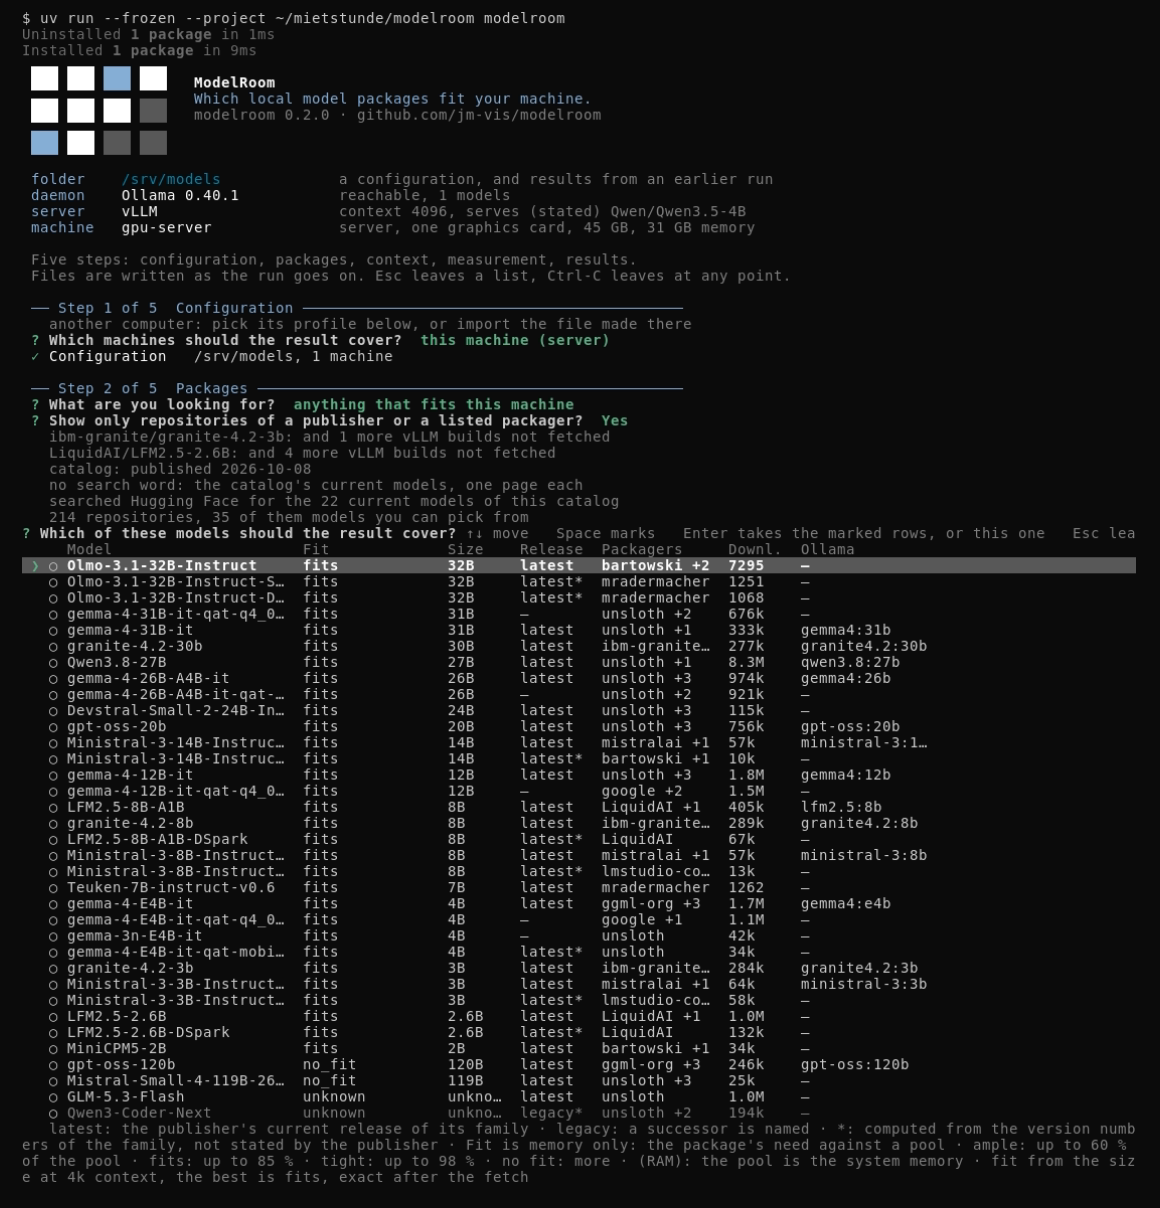Click the ministral-3:8b Ollama tag
The width and height of the screenshot is (1160, 1208).
point(864,855)
